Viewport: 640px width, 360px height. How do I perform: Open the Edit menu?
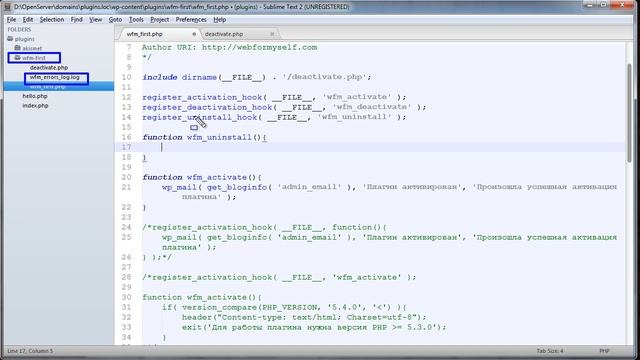28,20
